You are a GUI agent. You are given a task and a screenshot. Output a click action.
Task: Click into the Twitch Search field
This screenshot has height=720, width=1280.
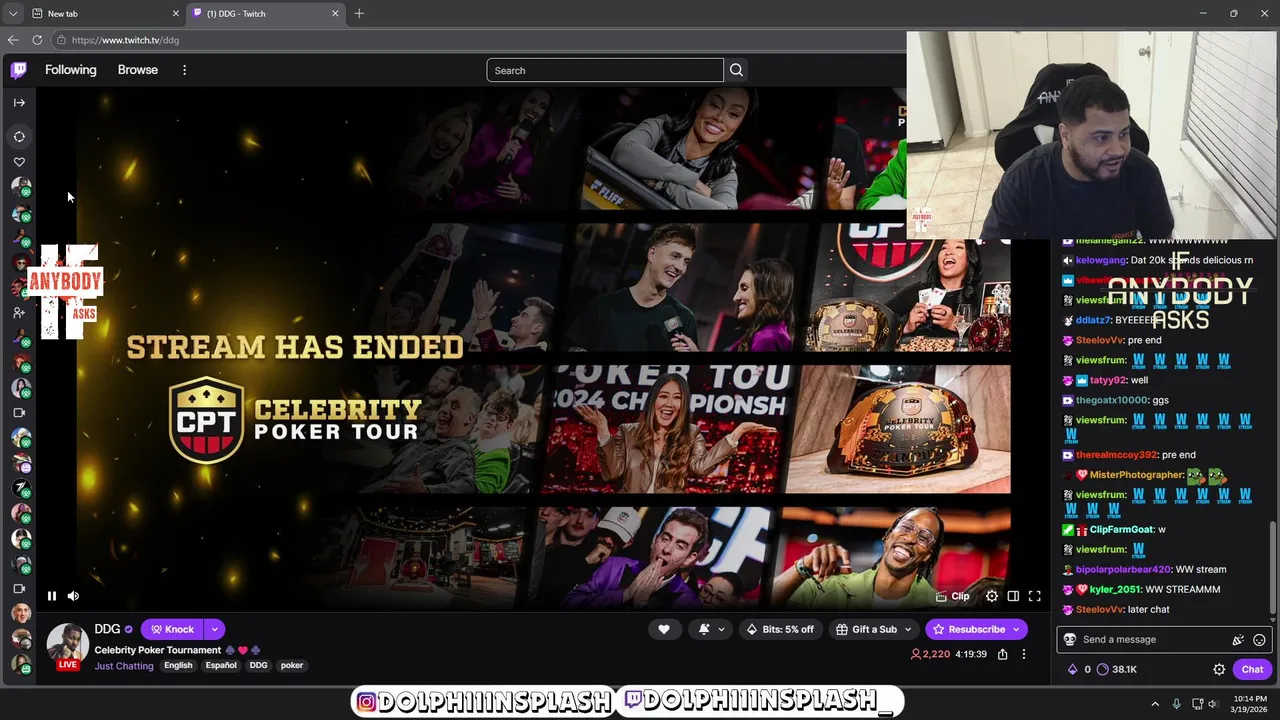tap(605, 70)
